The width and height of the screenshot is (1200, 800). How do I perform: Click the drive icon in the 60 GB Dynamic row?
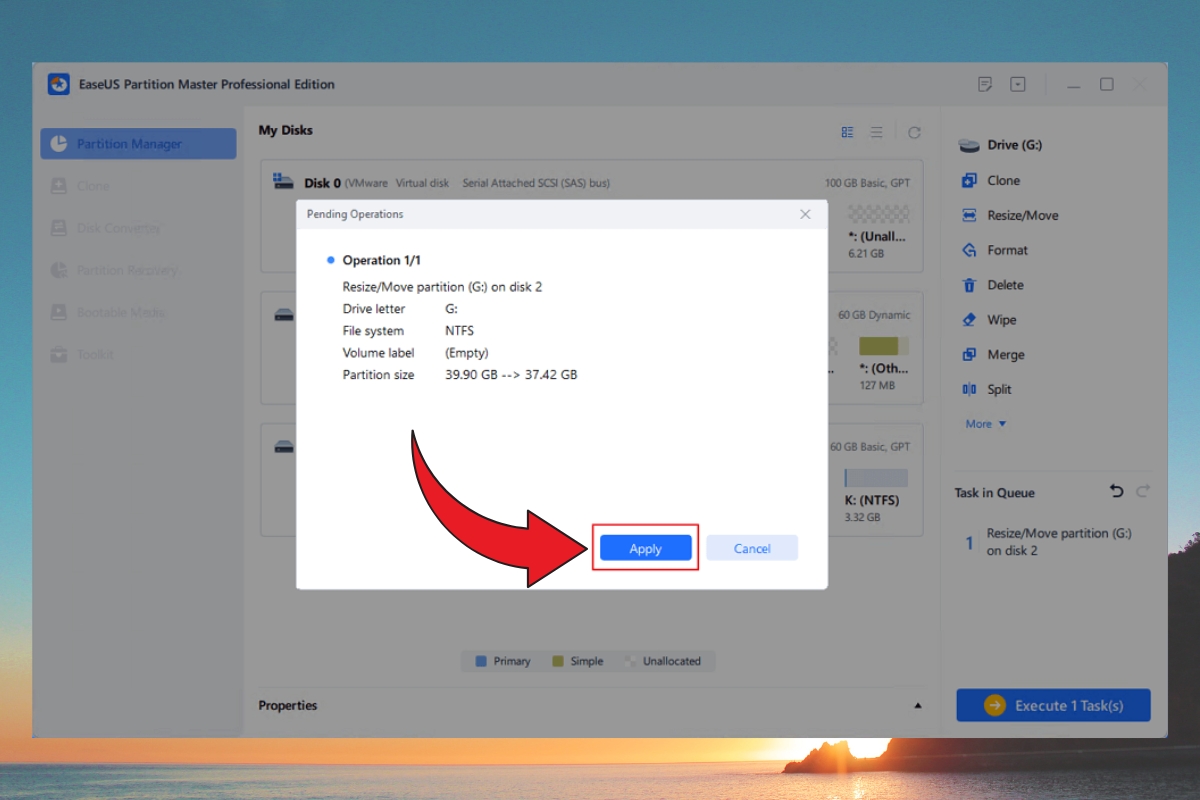click(284, 314)
